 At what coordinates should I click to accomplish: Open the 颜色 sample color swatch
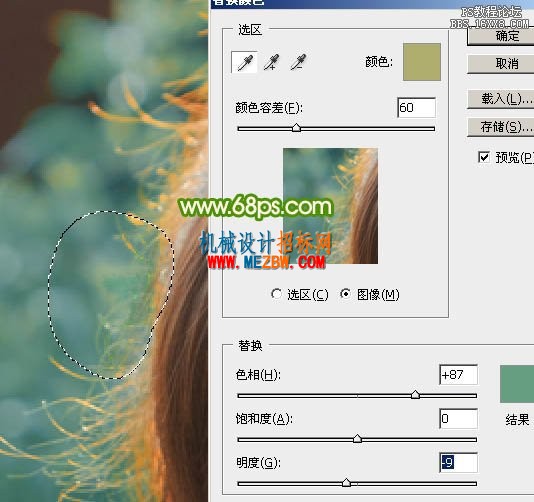(x=422, y=62)
